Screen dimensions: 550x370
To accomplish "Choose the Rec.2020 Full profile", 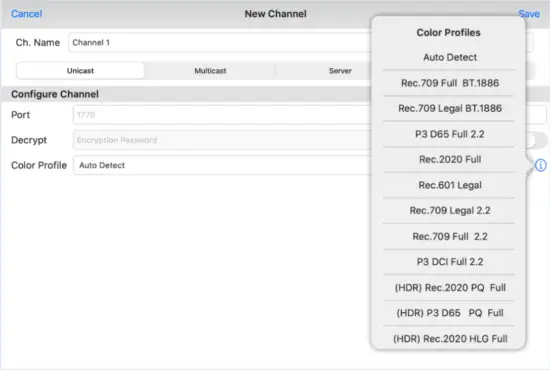I will tap(450, 160).
